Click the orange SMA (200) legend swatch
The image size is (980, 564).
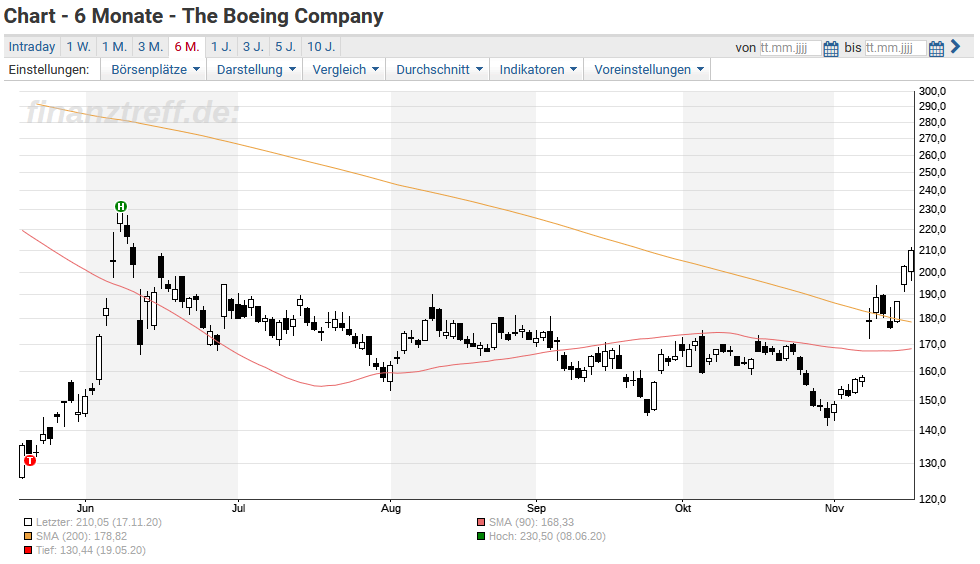[x=28, y=536]
